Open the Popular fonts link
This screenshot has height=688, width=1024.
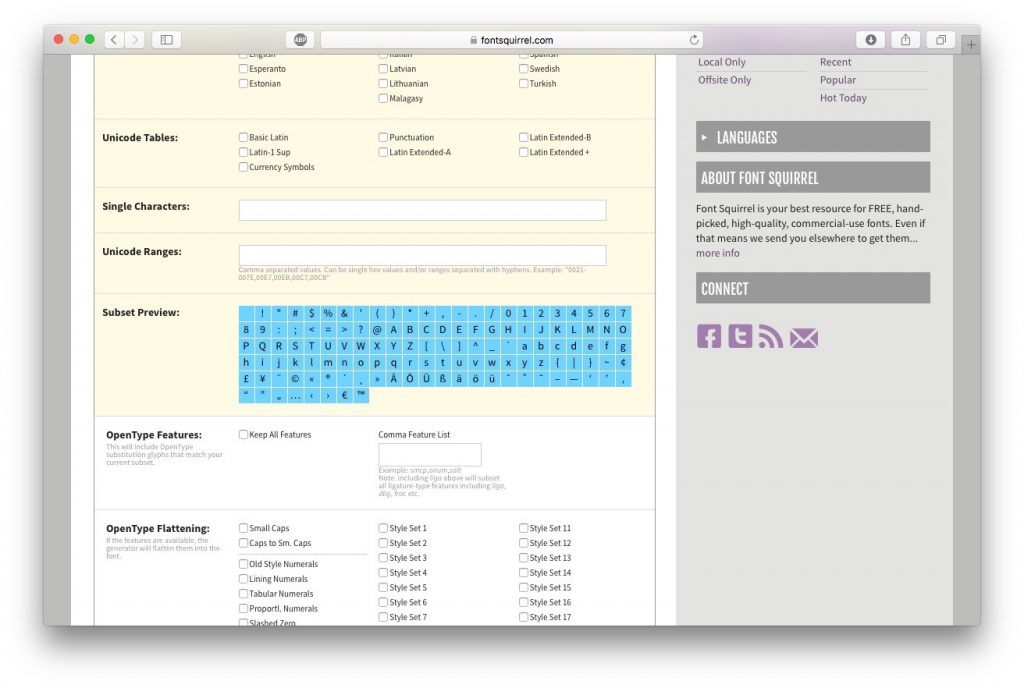pos(838,80)
